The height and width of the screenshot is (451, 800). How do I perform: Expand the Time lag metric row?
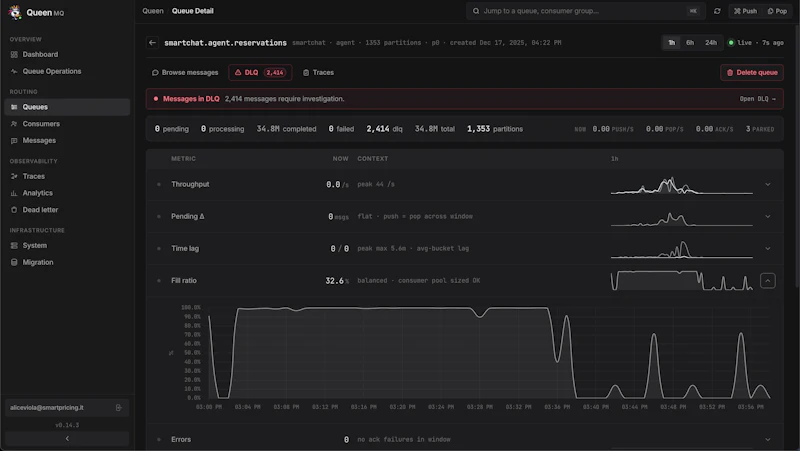[x=767, y=249]
